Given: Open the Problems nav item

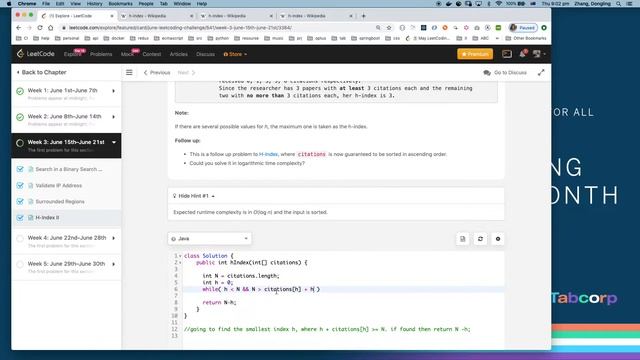Looking at the screenshot, I should pos(101,54).
